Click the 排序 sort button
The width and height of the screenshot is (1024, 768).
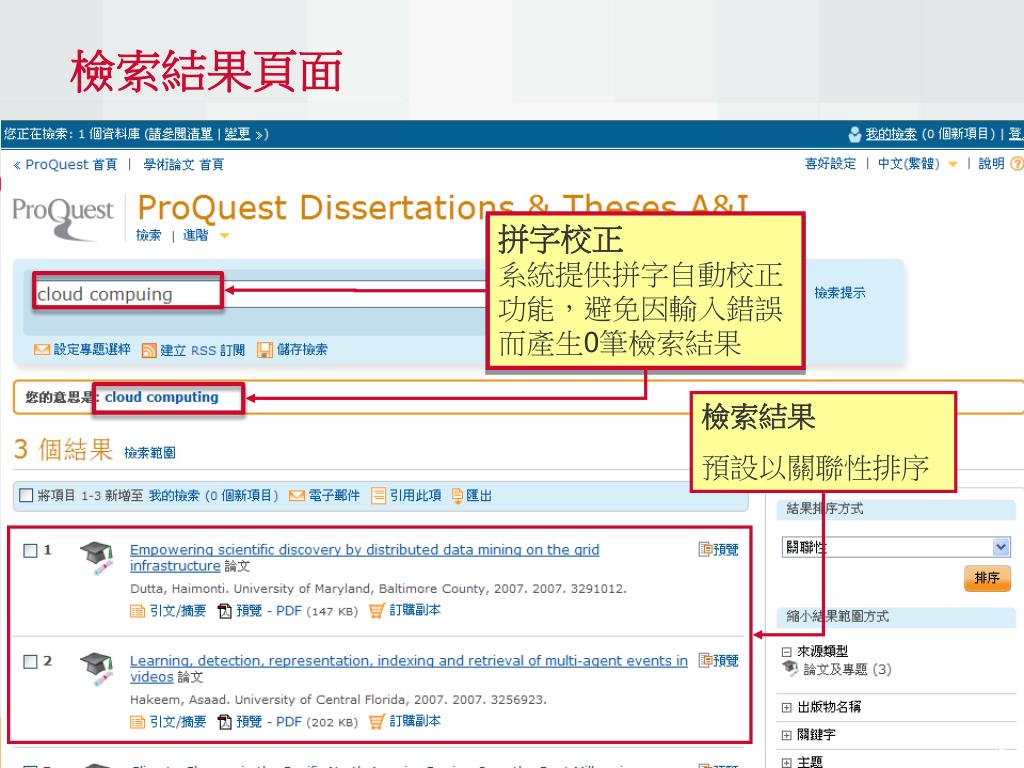987,578
